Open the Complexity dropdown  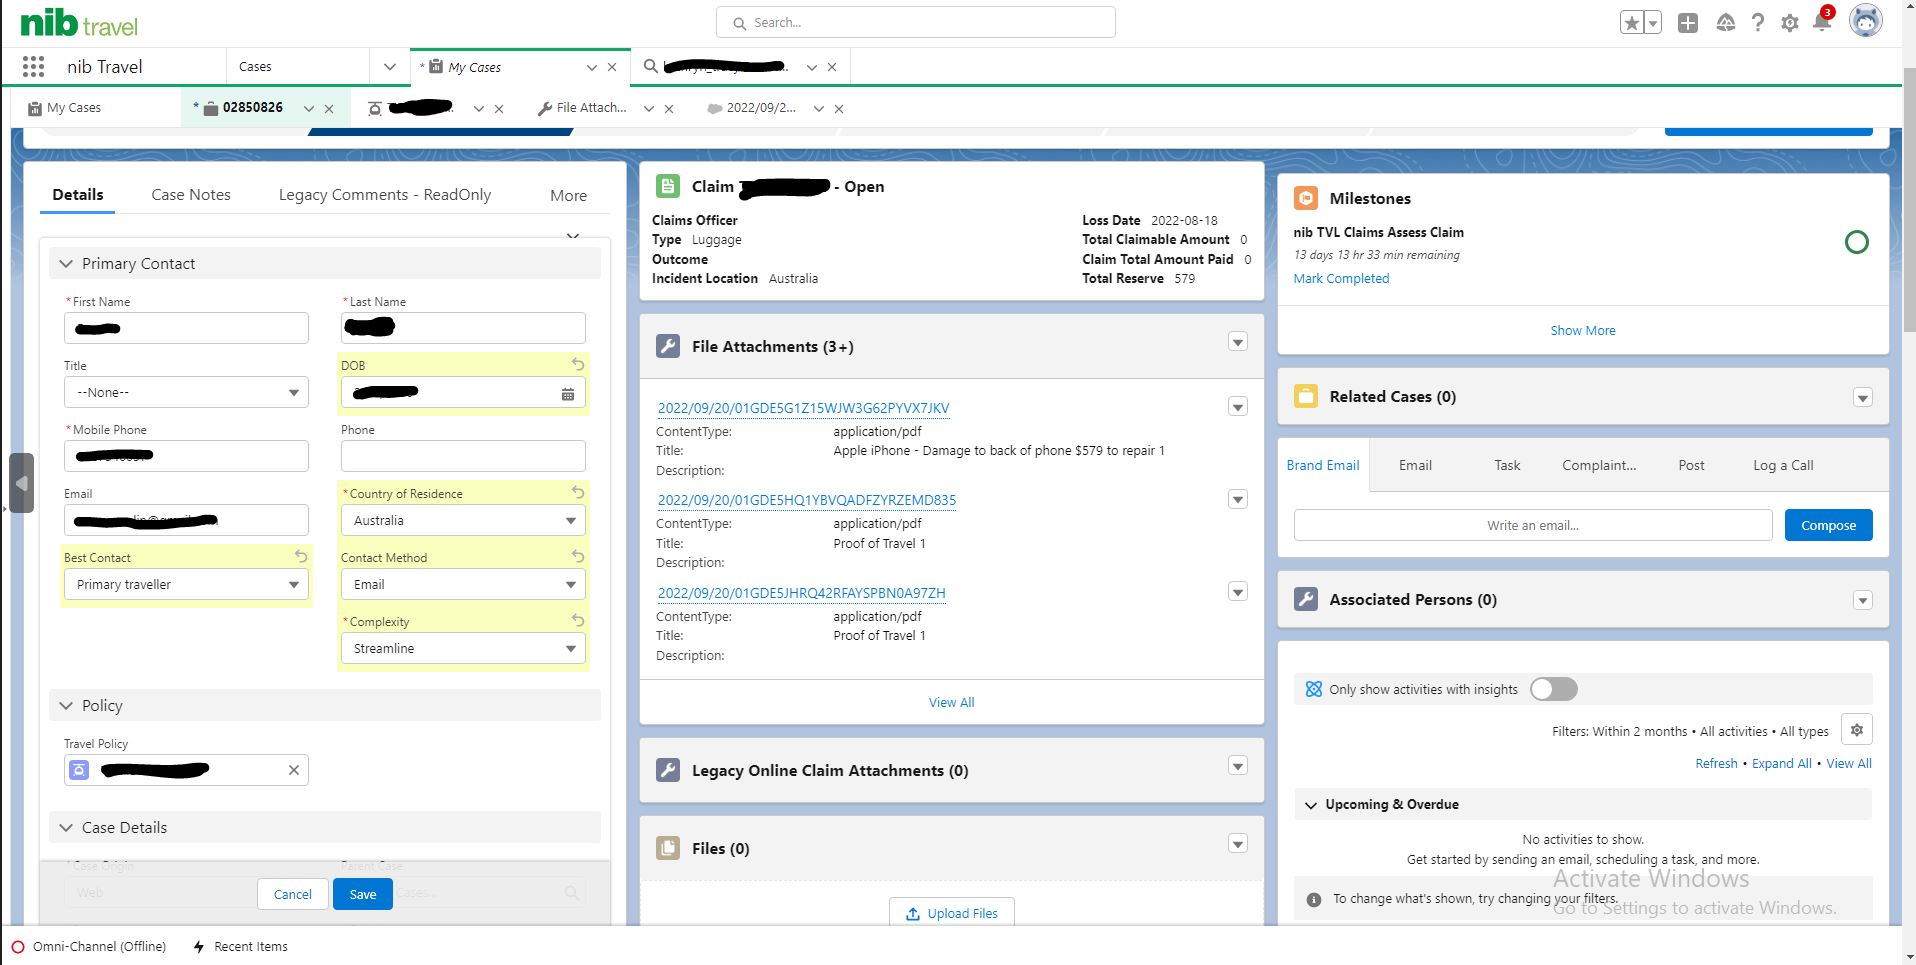[x=462, y=648]
